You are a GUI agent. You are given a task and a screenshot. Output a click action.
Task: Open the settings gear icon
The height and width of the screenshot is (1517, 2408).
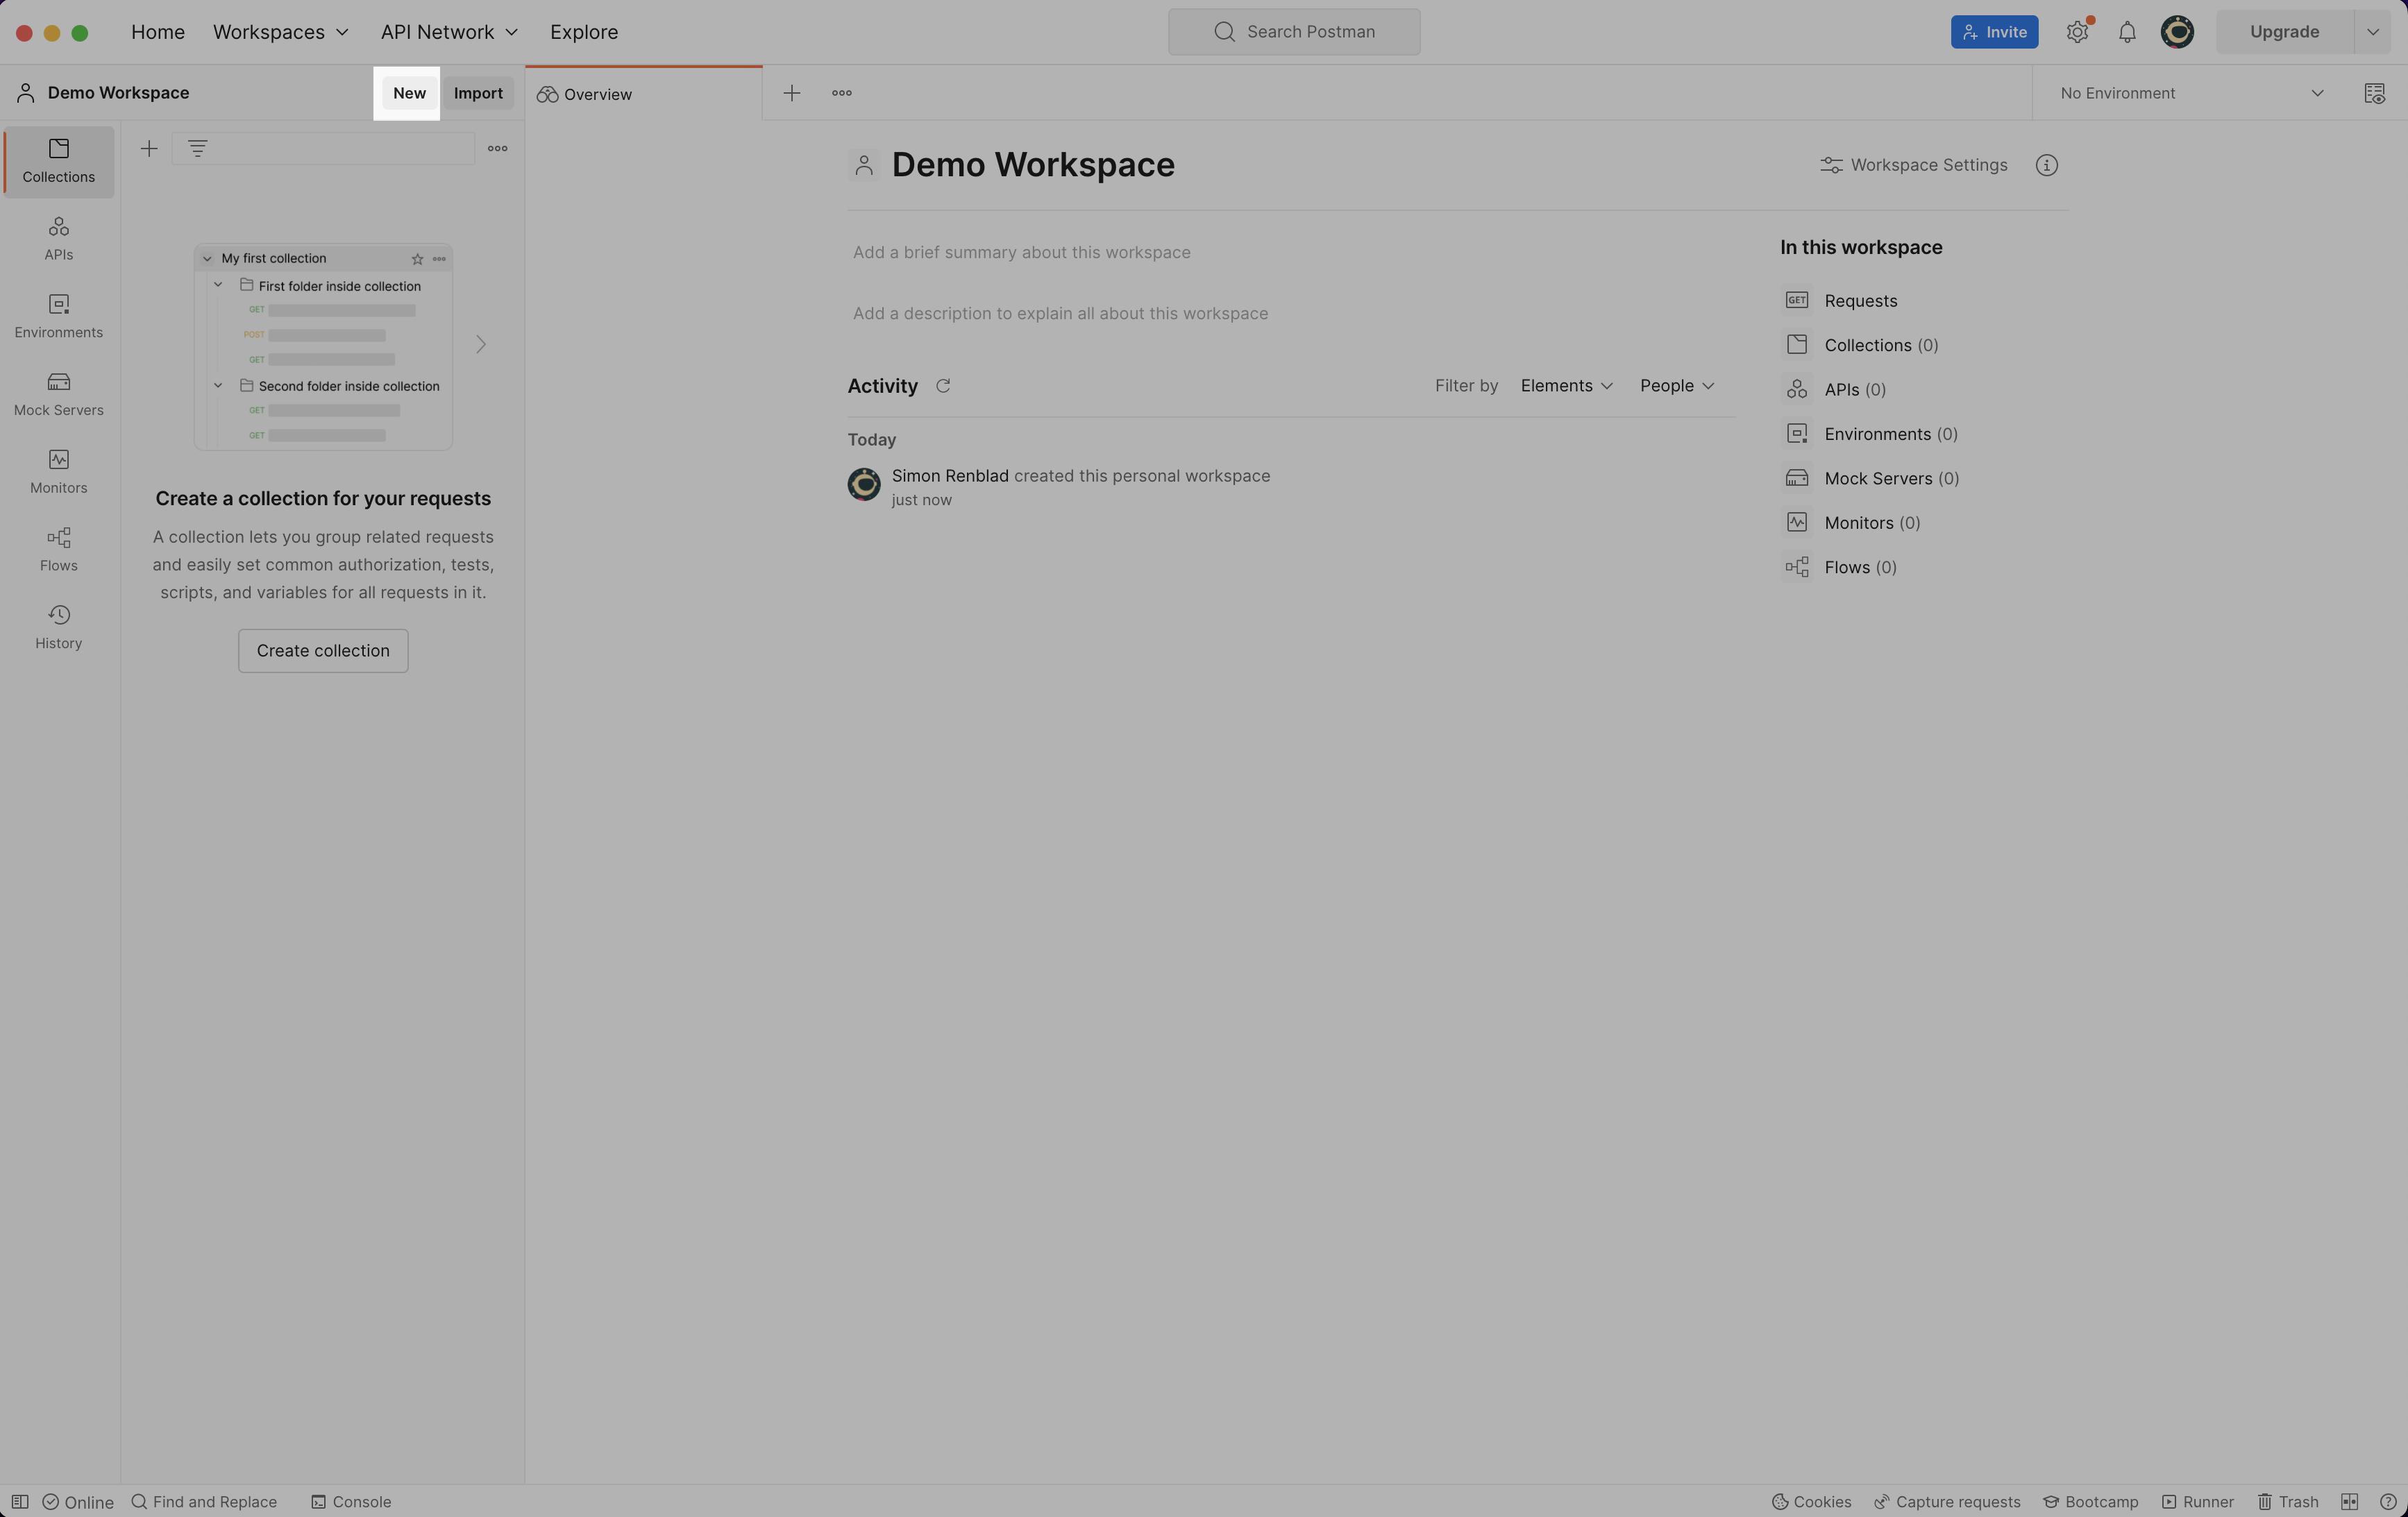click(x=2077, y=32)
